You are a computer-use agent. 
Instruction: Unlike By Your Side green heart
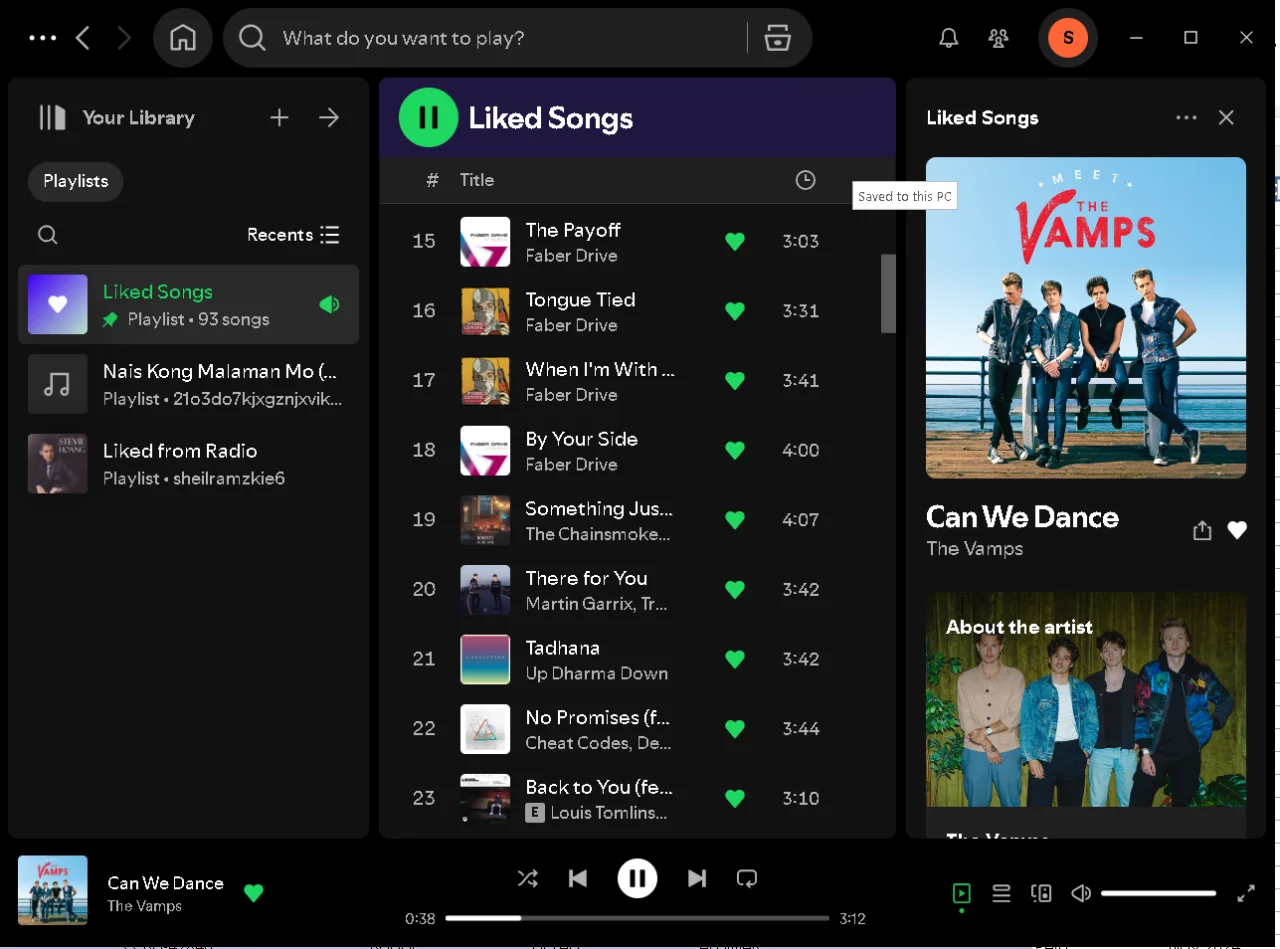point(735,450)
